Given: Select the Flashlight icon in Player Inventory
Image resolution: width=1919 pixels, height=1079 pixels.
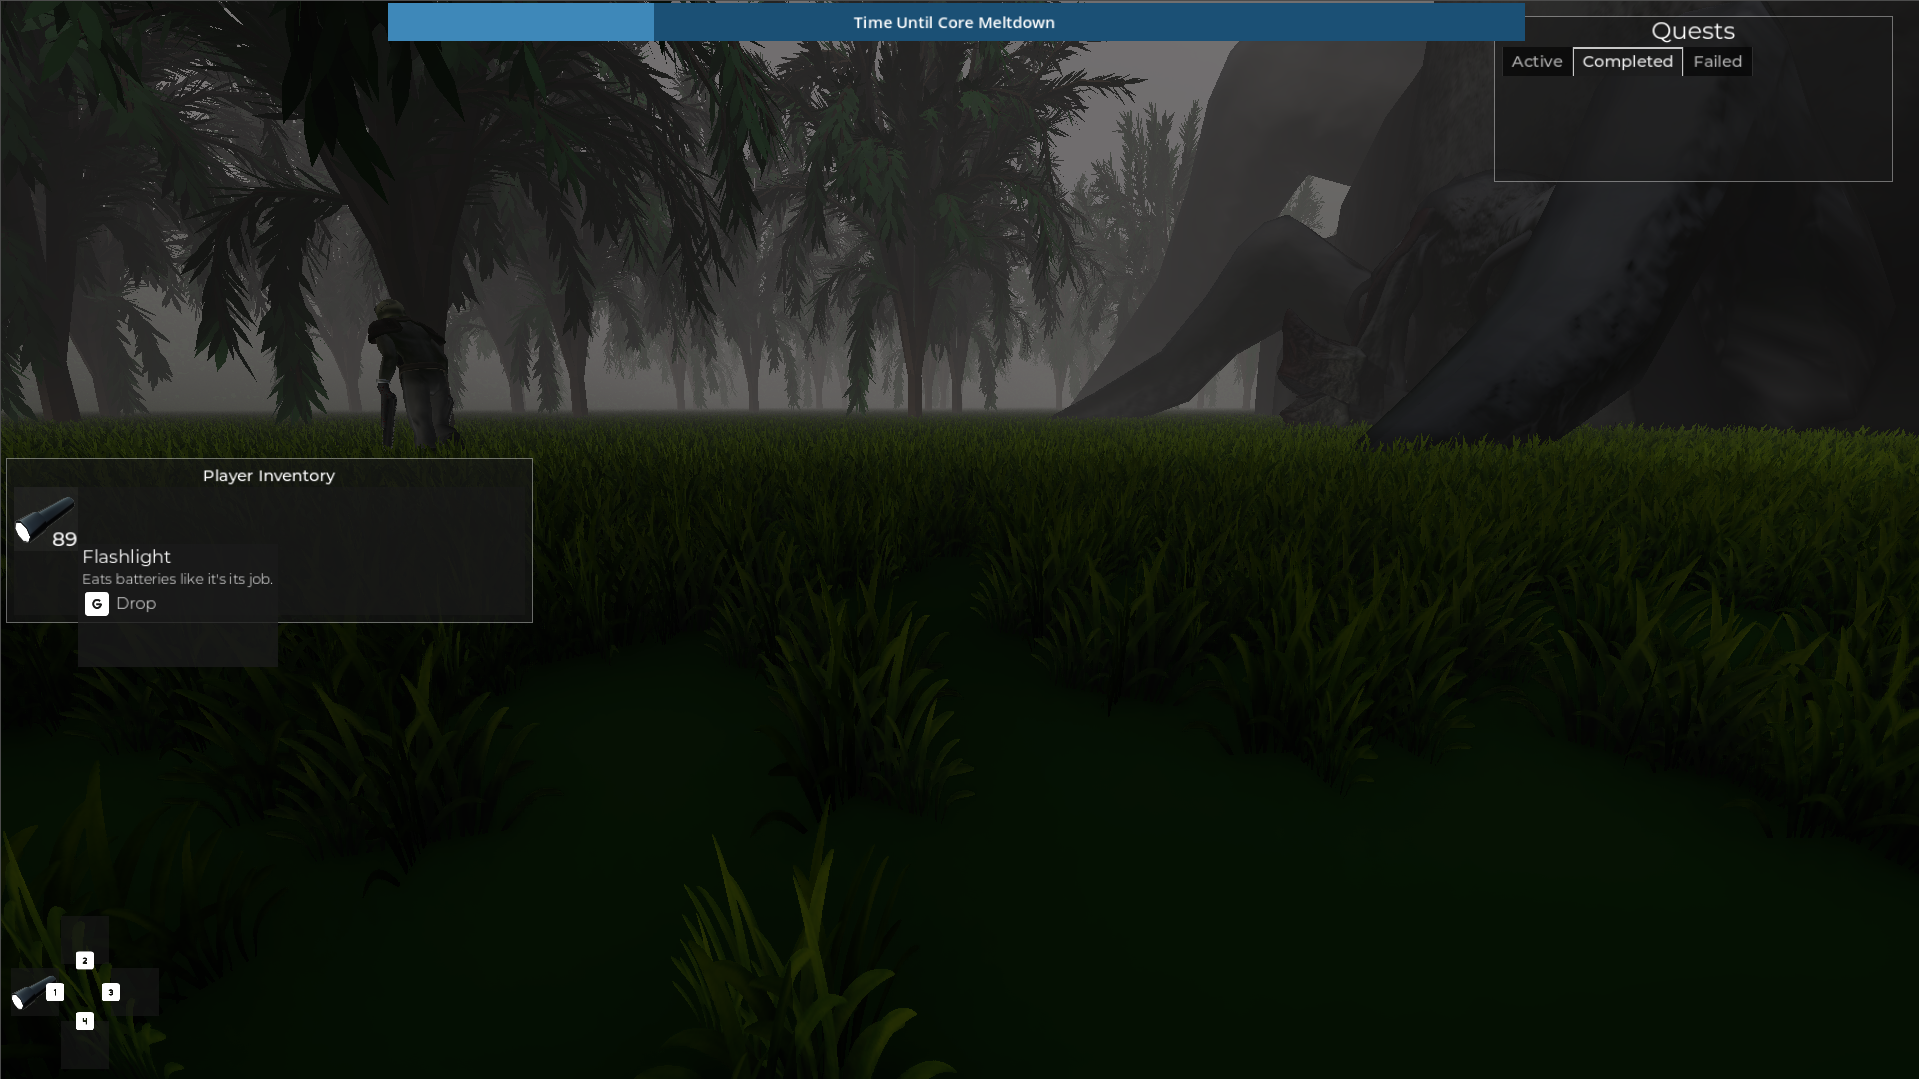Looking at the screenshot, I should pyautogui.click(x=45, y=520).
